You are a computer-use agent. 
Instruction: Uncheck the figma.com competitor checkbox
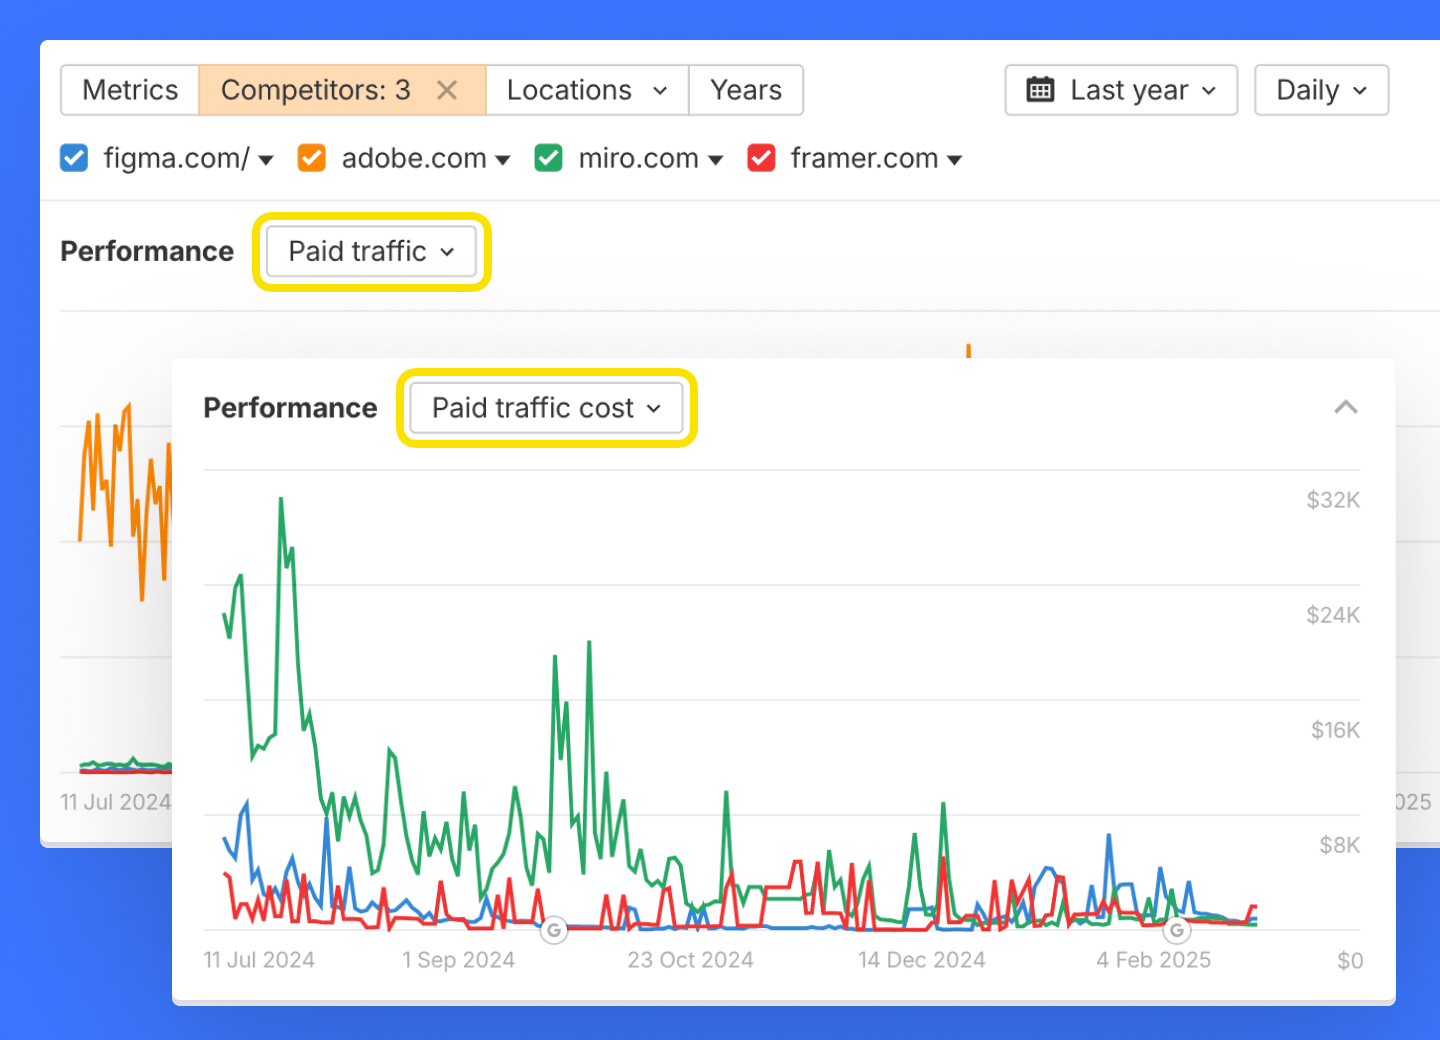point(73,157)
